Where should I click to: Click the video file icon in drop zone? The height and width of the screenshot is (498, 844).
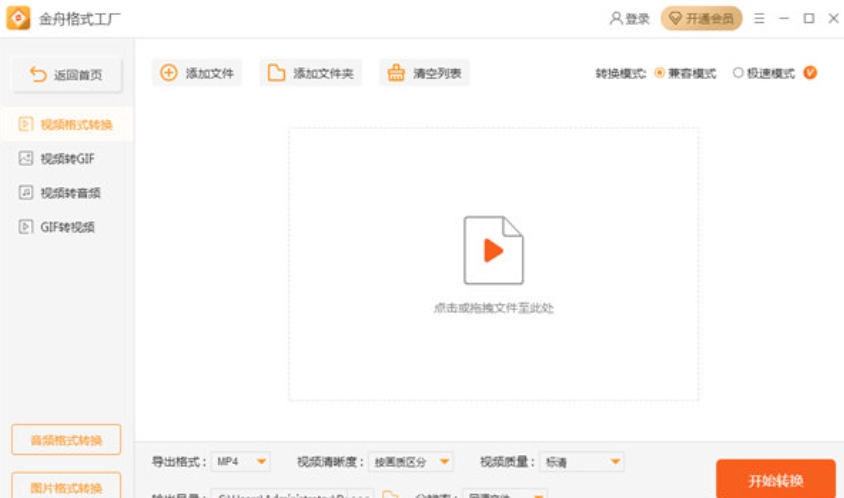pyautogui.click(x=493, y=250)
